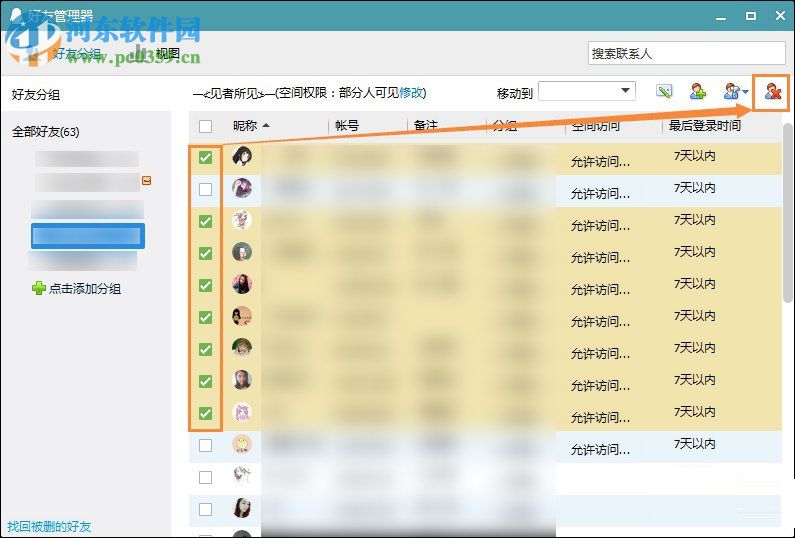
Task: Click the avatar in the sixth friend row
Action: point(242,316)
